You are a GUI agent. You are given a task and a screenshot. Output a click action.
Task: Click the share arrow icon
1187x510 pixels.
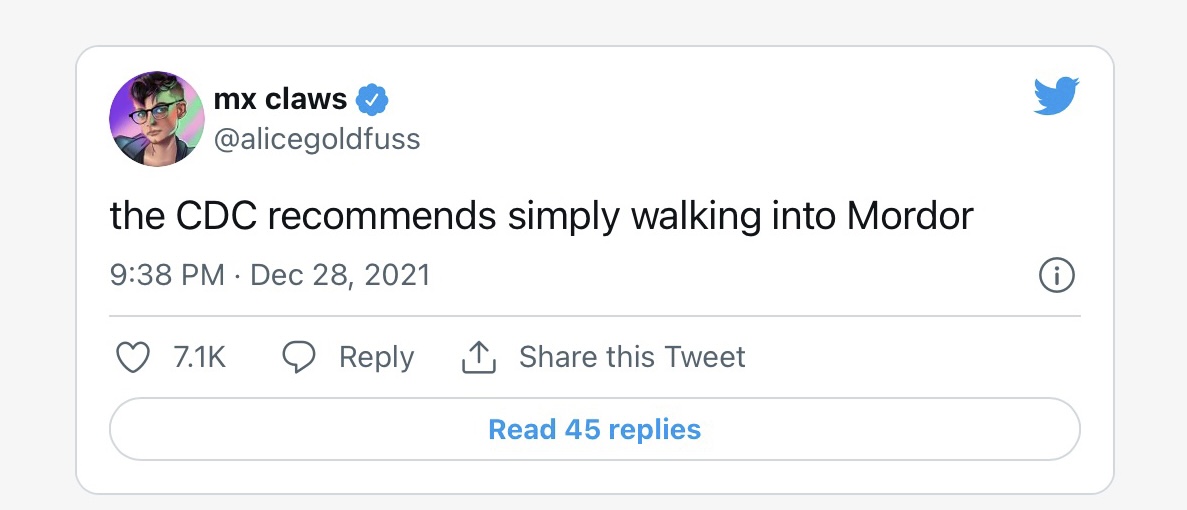coord(479,357)
